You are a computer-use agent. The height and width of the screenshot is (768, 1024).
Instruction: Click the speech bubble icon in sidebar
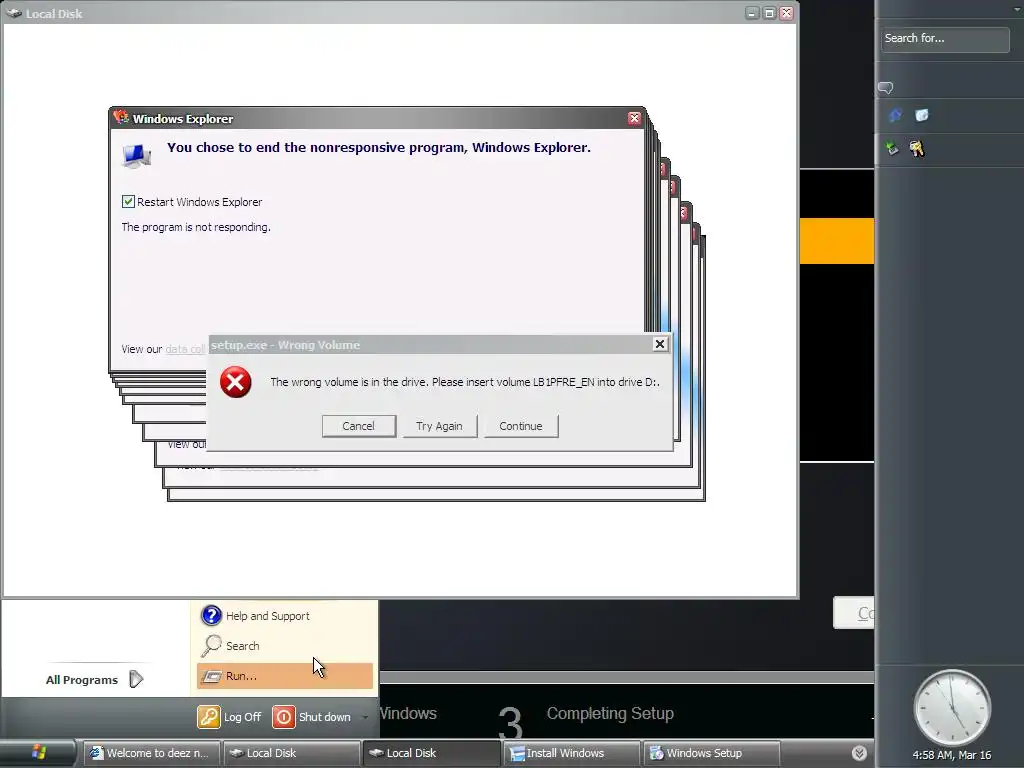886,88
